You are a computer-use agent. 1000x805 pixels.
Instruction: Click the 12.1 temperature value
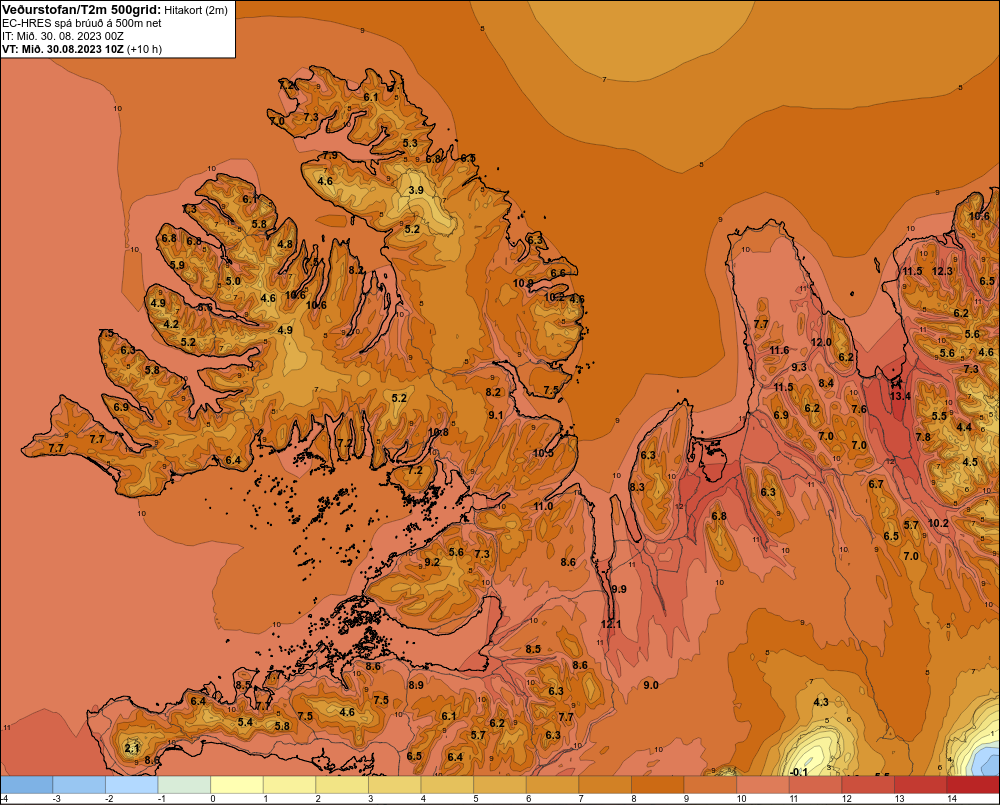(x=610, y=624)
